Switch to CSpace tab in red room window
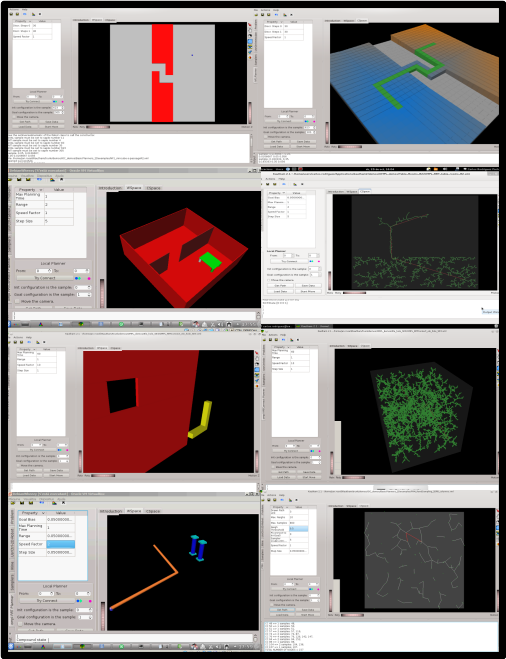 (153, 188)
